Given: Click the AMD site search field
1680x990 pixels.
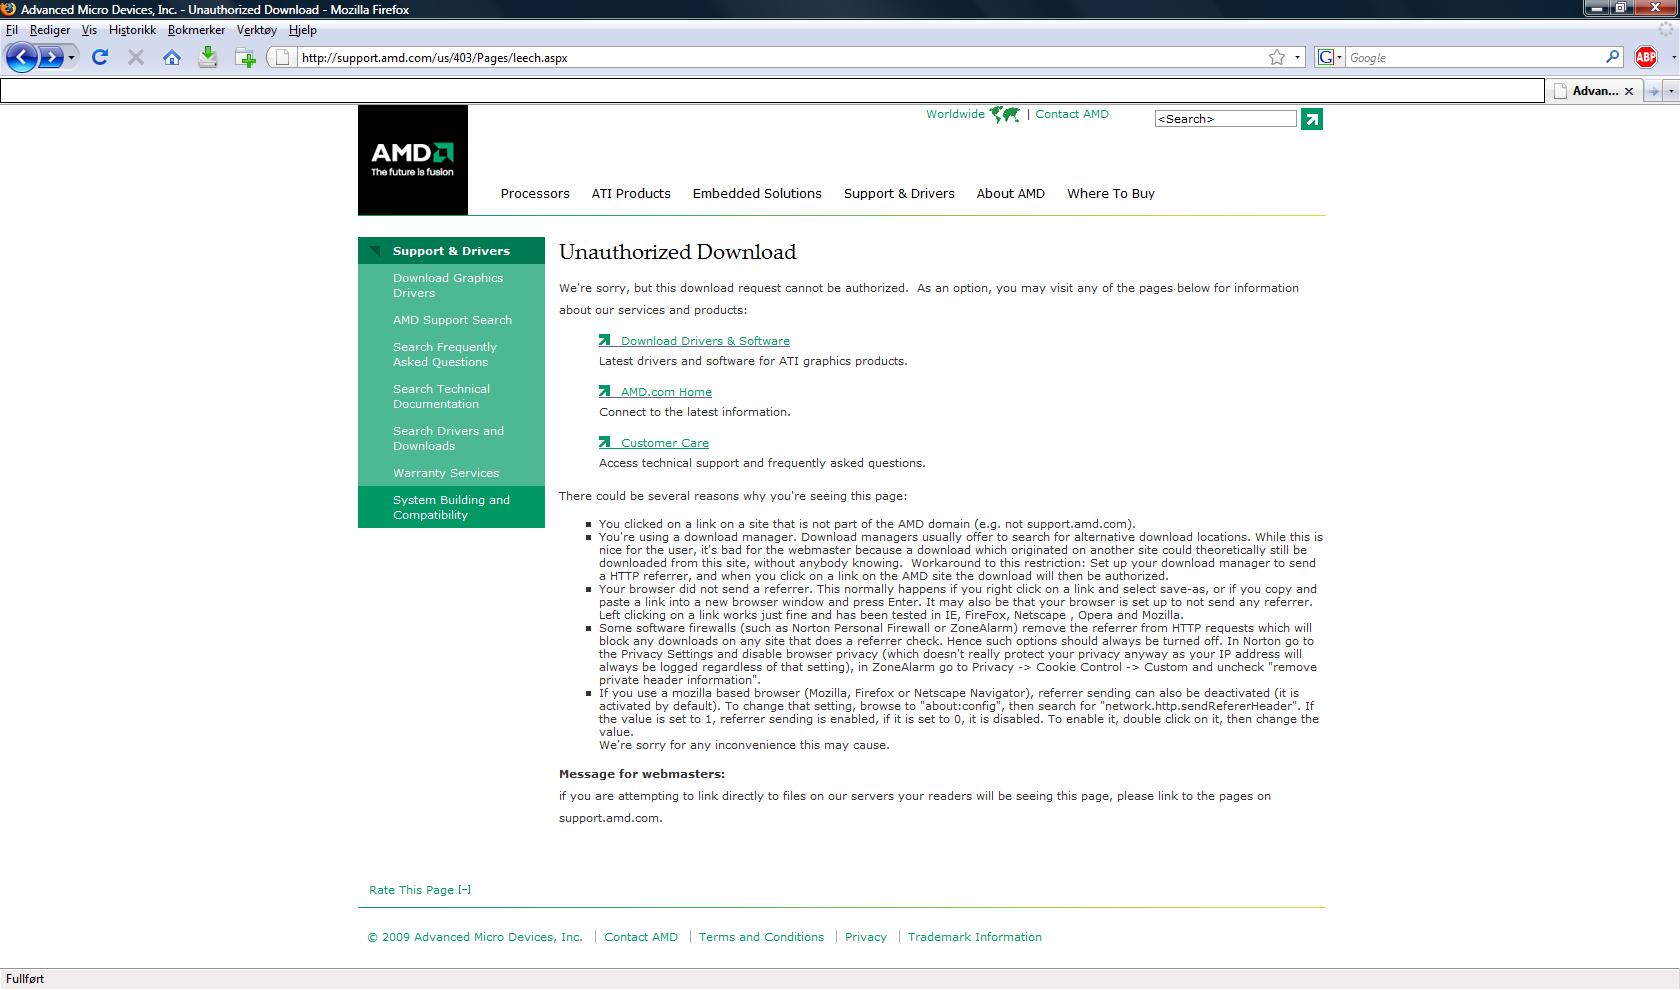Looking at the screenshot, I should point(1225,119).
